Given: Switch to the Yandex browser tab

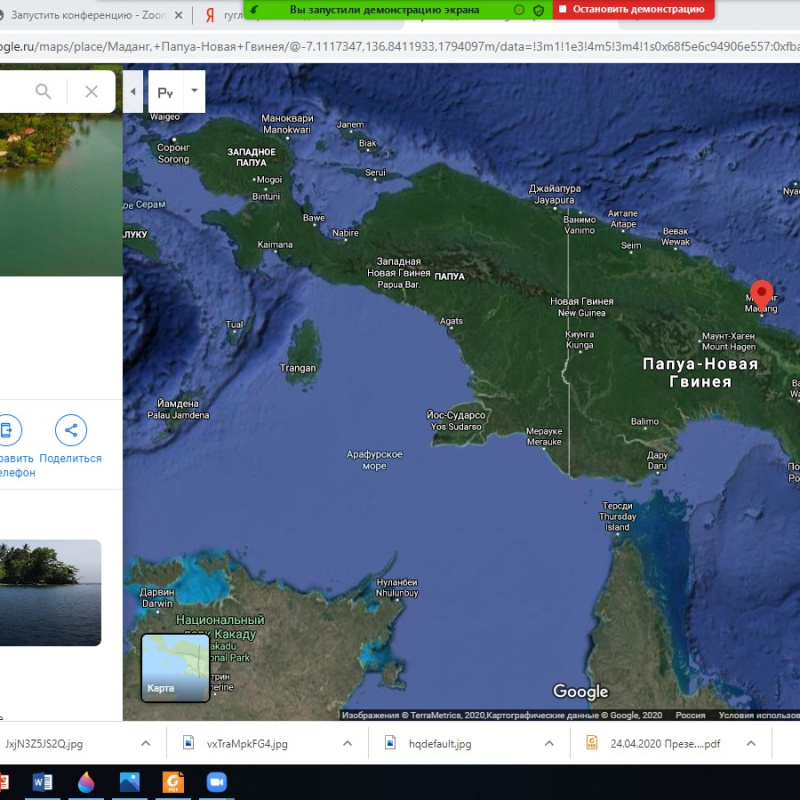Looking at the screenshot, I should (x=225, y=16).
